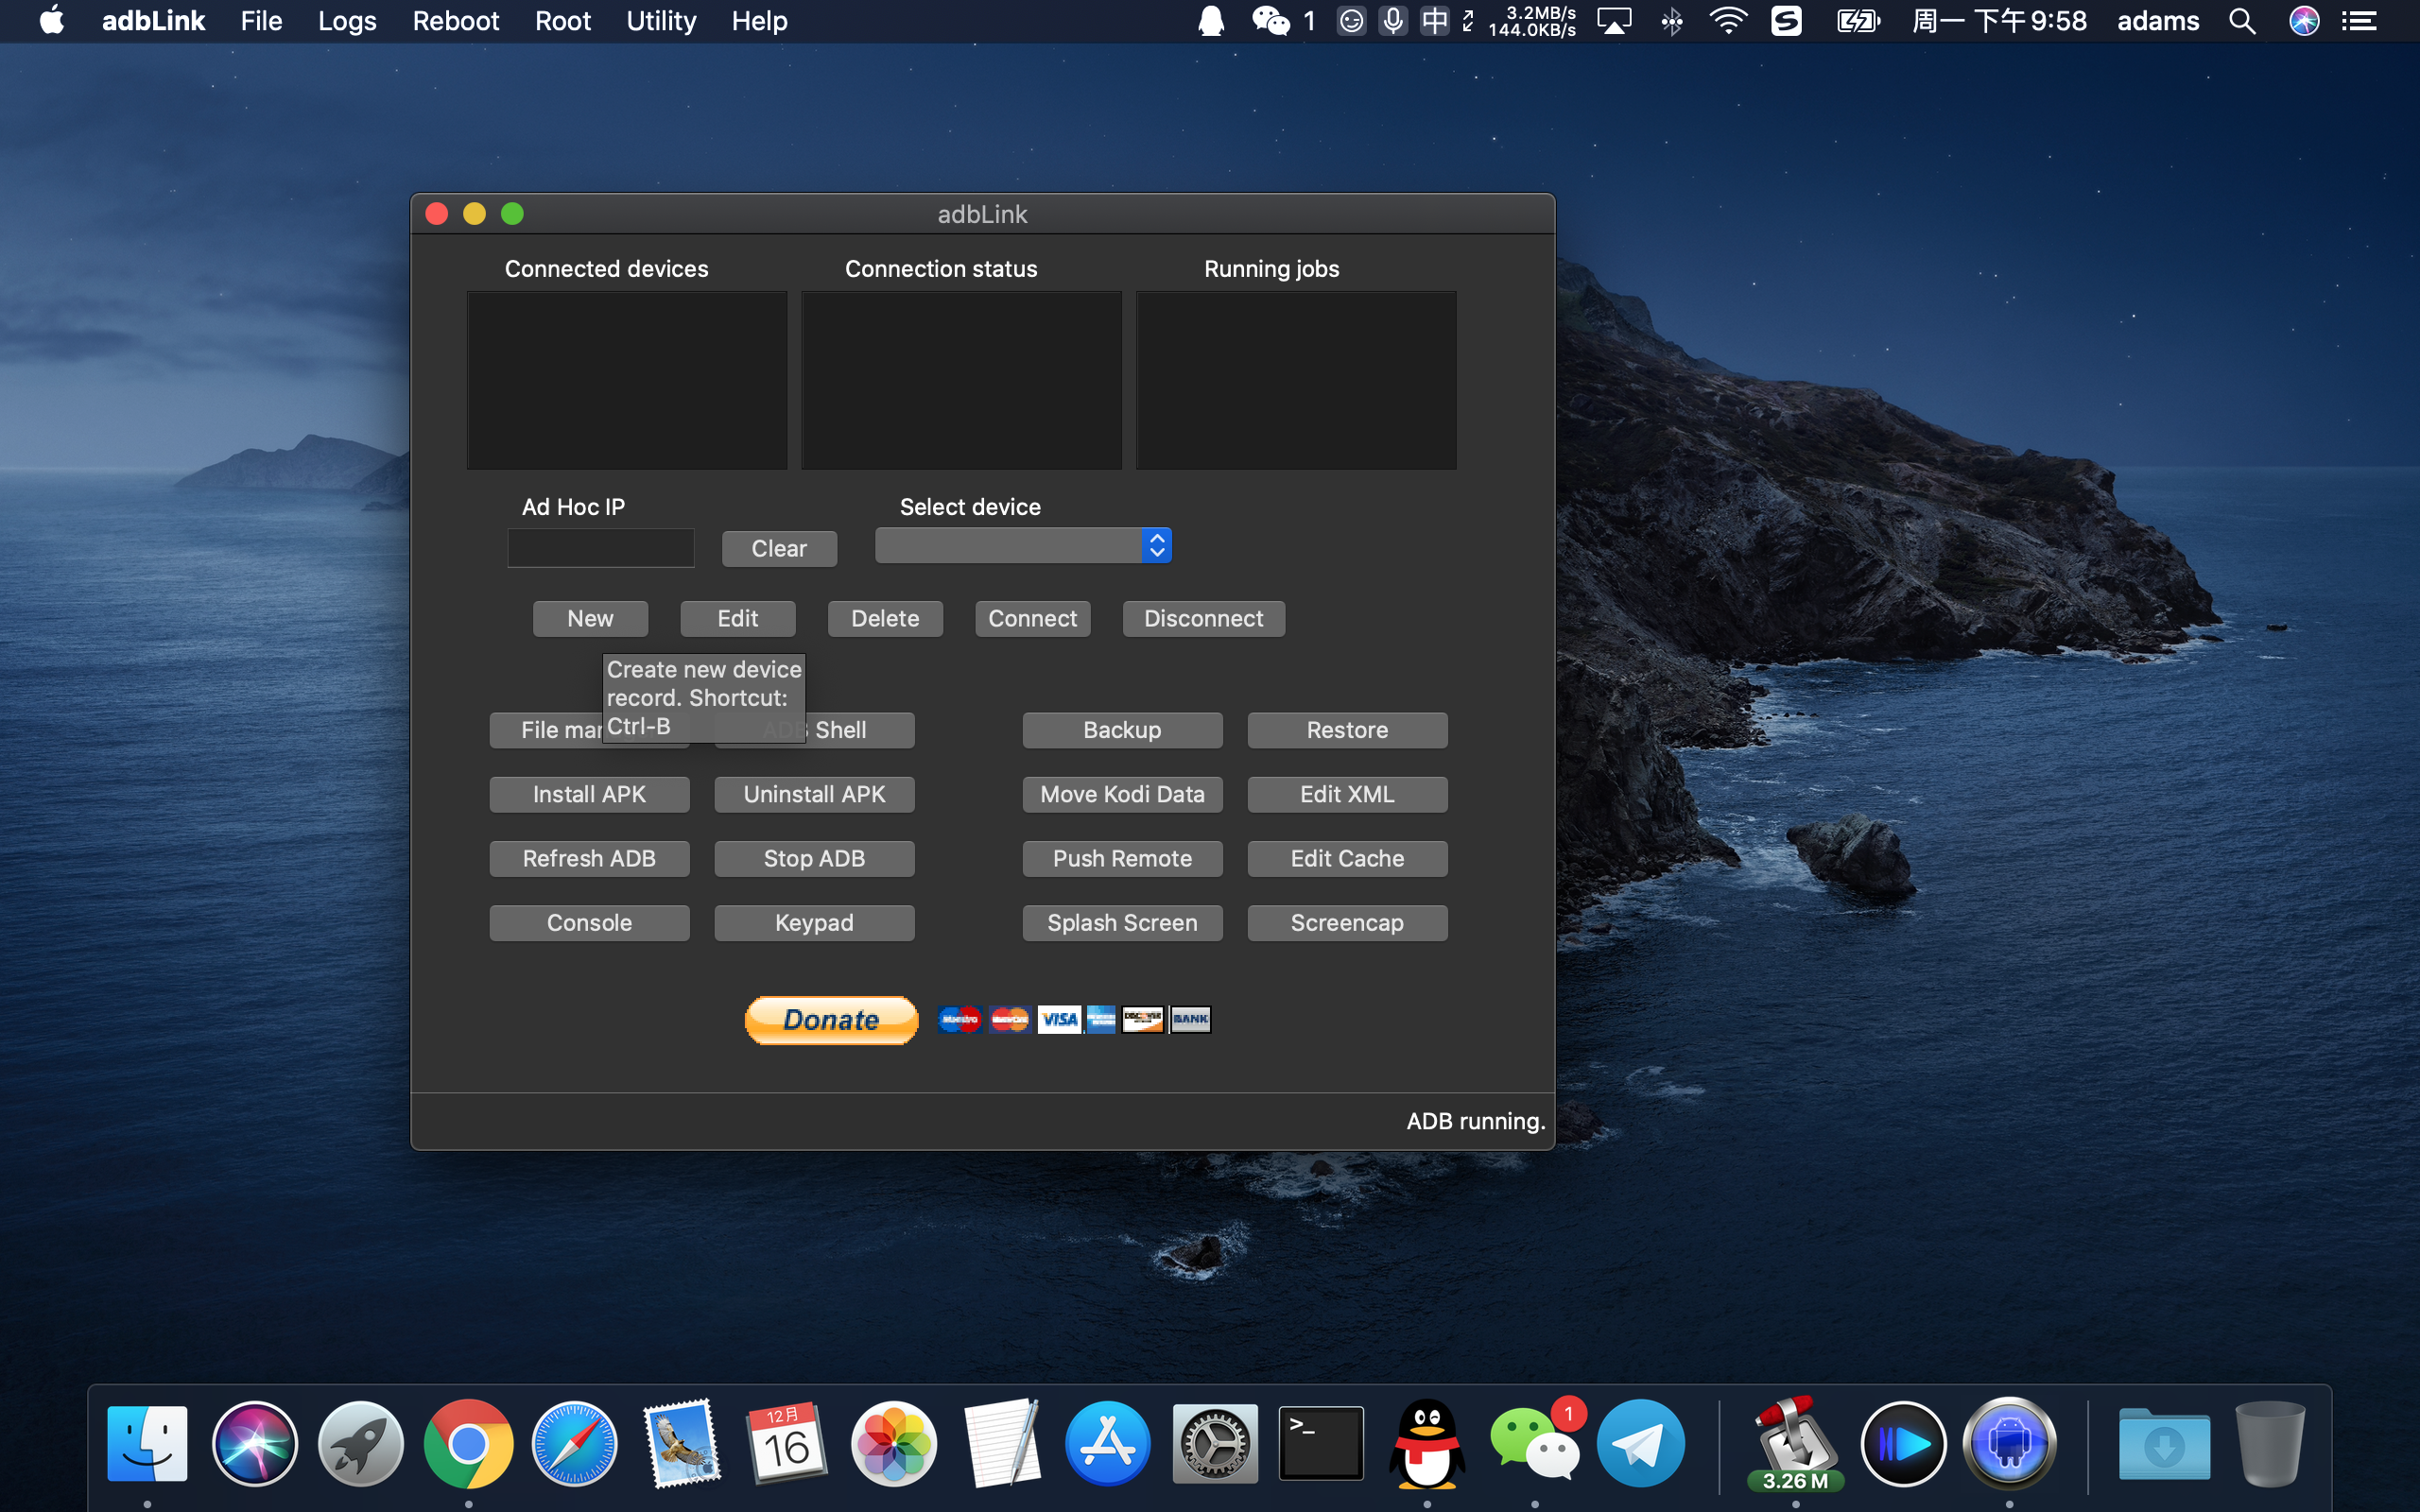Open Telegram from the dock
This screenshot has width=2420, height=1512.
tap(1640, 1444)
